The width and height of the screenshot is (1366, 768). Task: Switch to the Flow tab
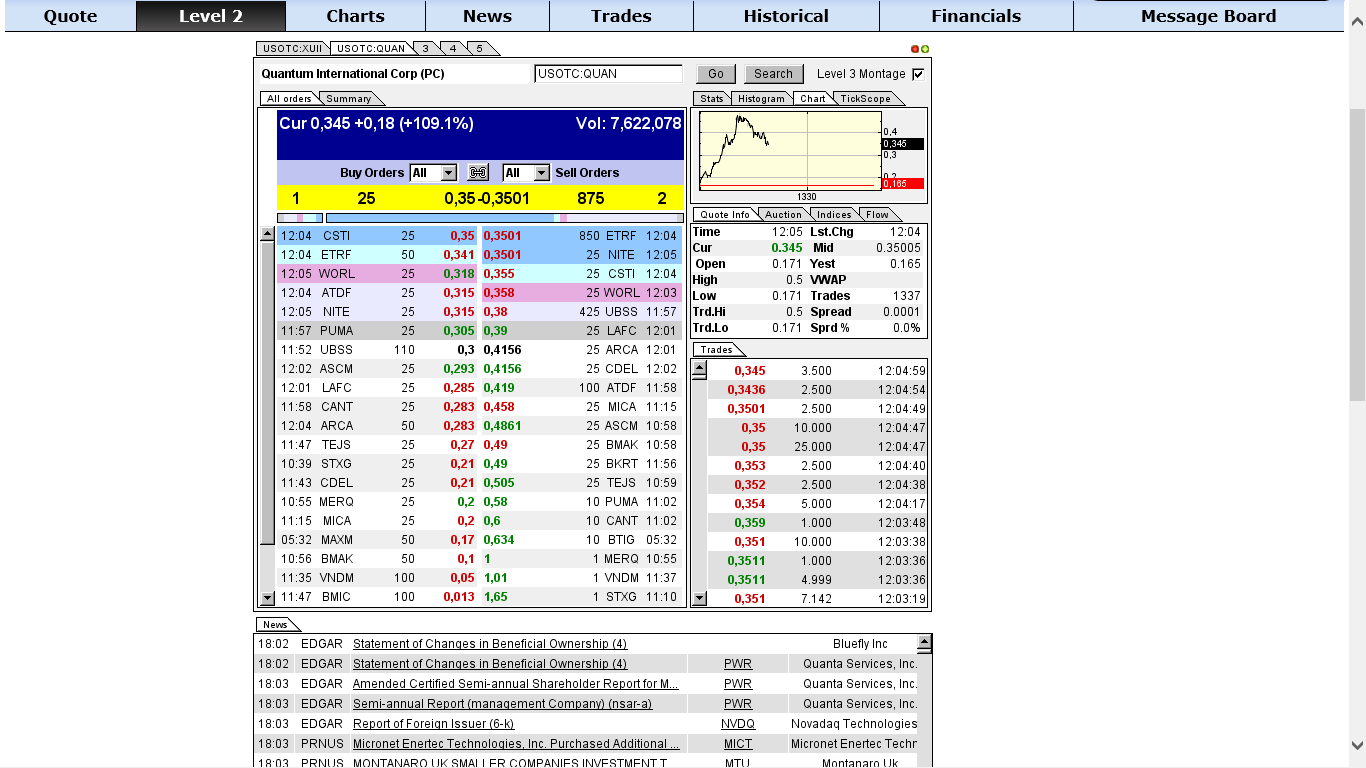coord(877,214)
